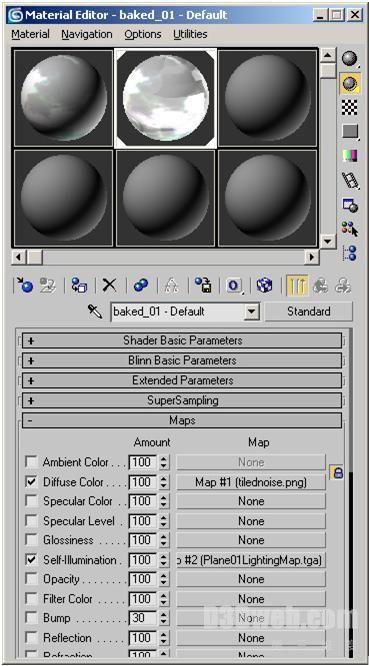The image size is (369, 666).
Task: Click the Reset Map/Material X icon
Action: pos(110,285)
